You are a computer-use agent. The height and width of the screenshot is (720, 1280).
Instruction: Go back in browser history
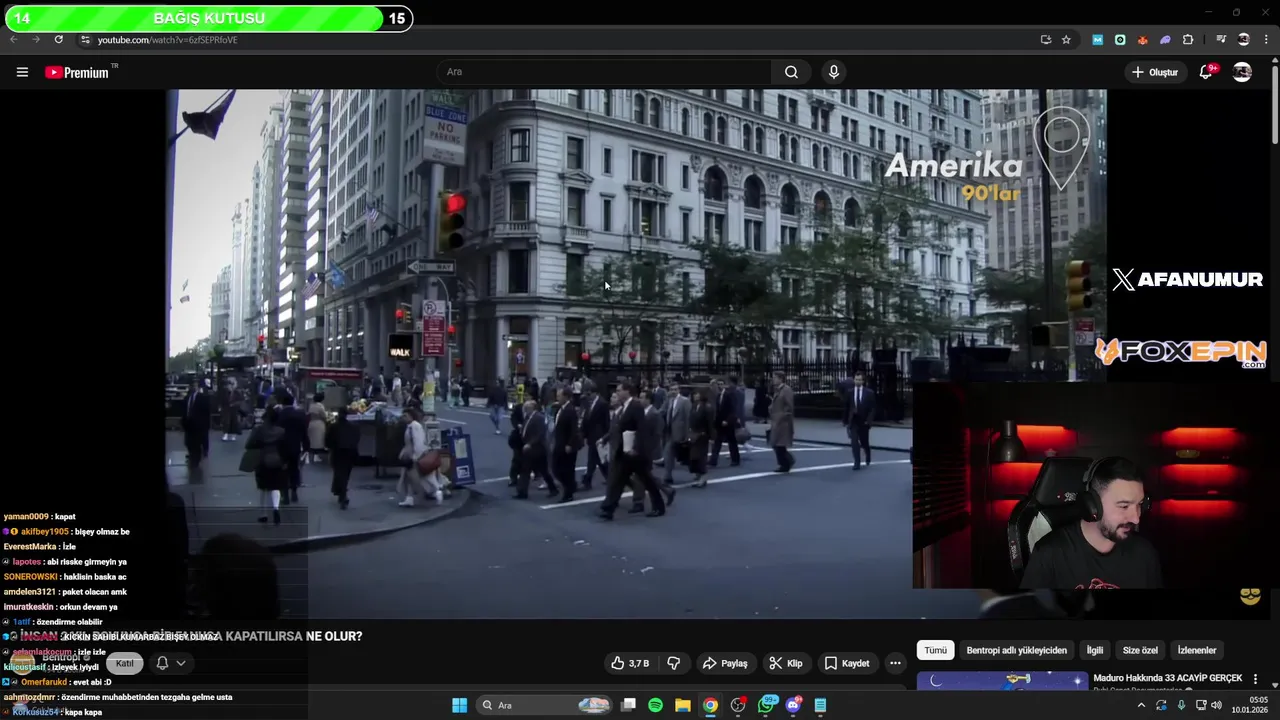(13, 40)
